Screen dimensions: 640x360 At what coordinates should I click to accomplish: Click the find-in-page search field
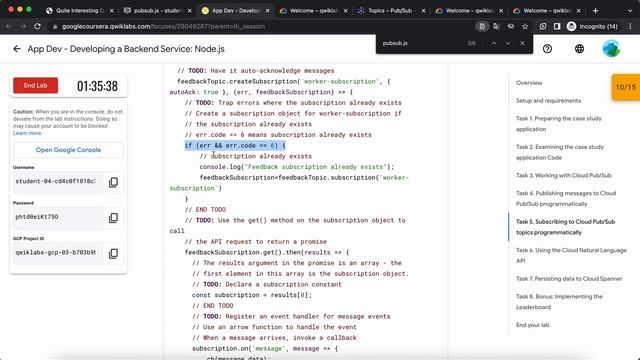coord(420,43)
